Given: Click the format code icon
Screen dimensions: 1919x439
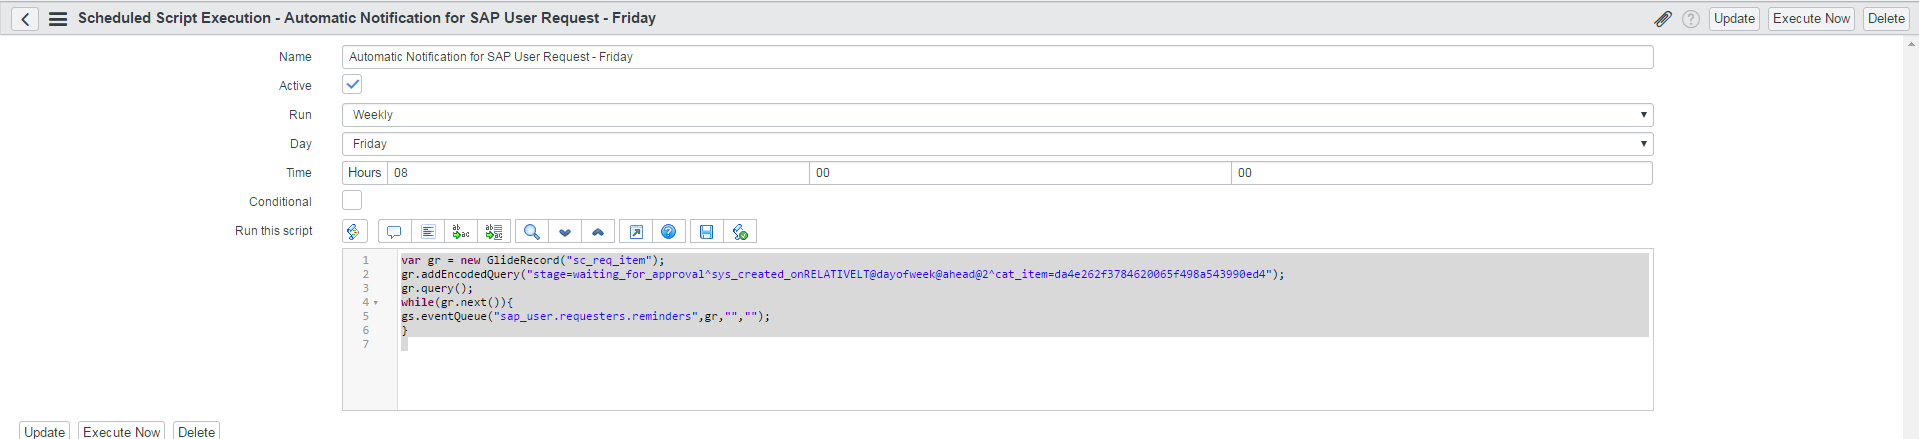Looking at the screenshot, I should (x=428, y=232).
